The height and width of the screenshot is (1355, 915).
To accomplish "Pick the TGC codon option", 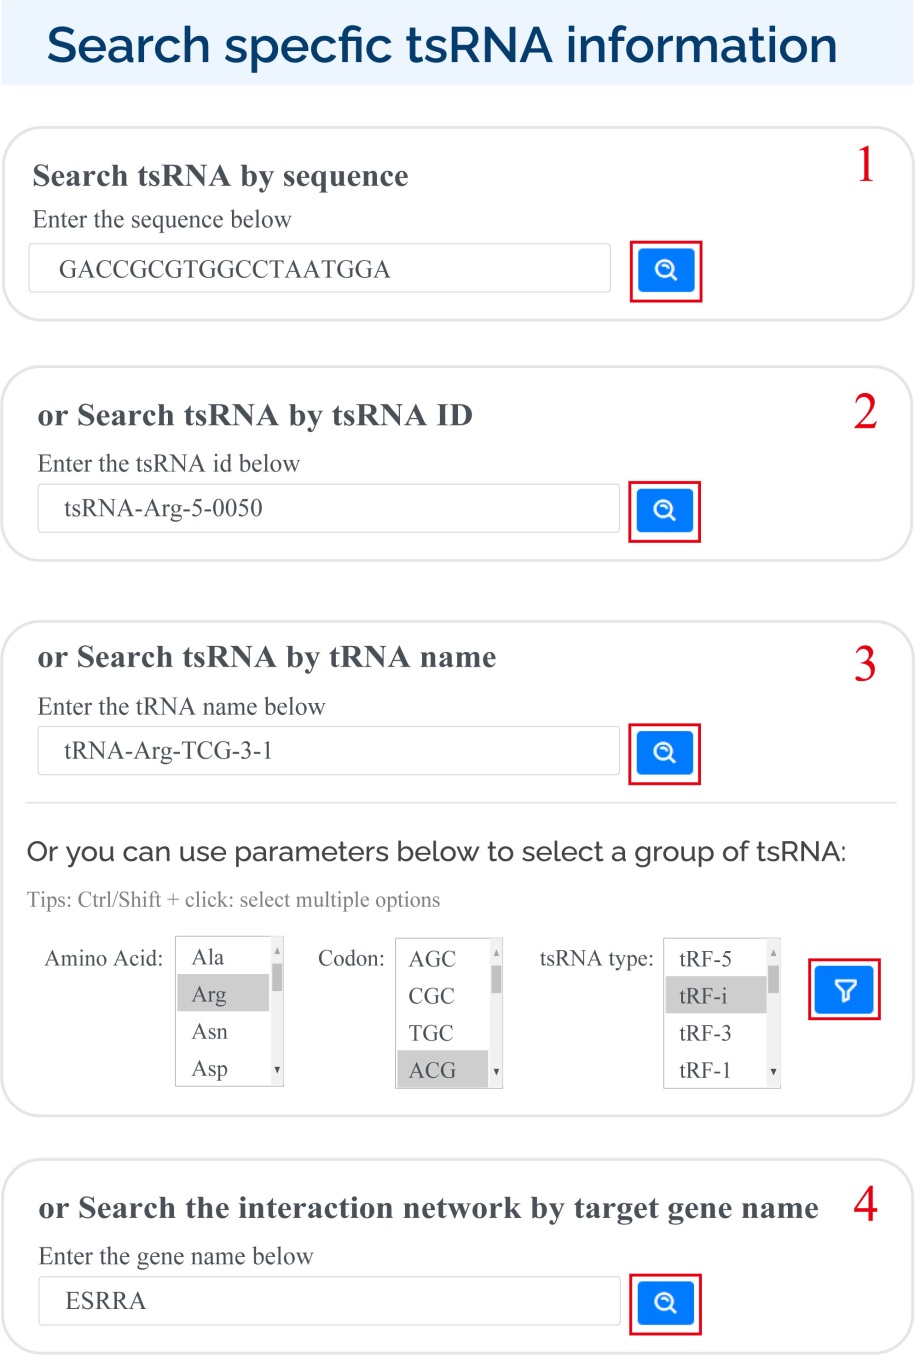I will [443, 1033].
